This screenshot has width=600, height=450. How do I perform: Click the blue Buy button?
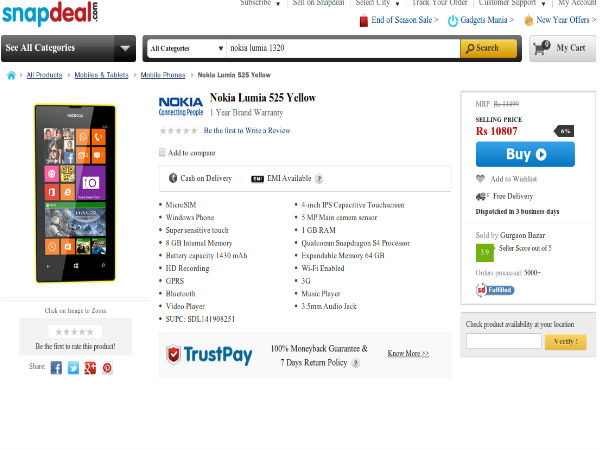pos(525,154)
